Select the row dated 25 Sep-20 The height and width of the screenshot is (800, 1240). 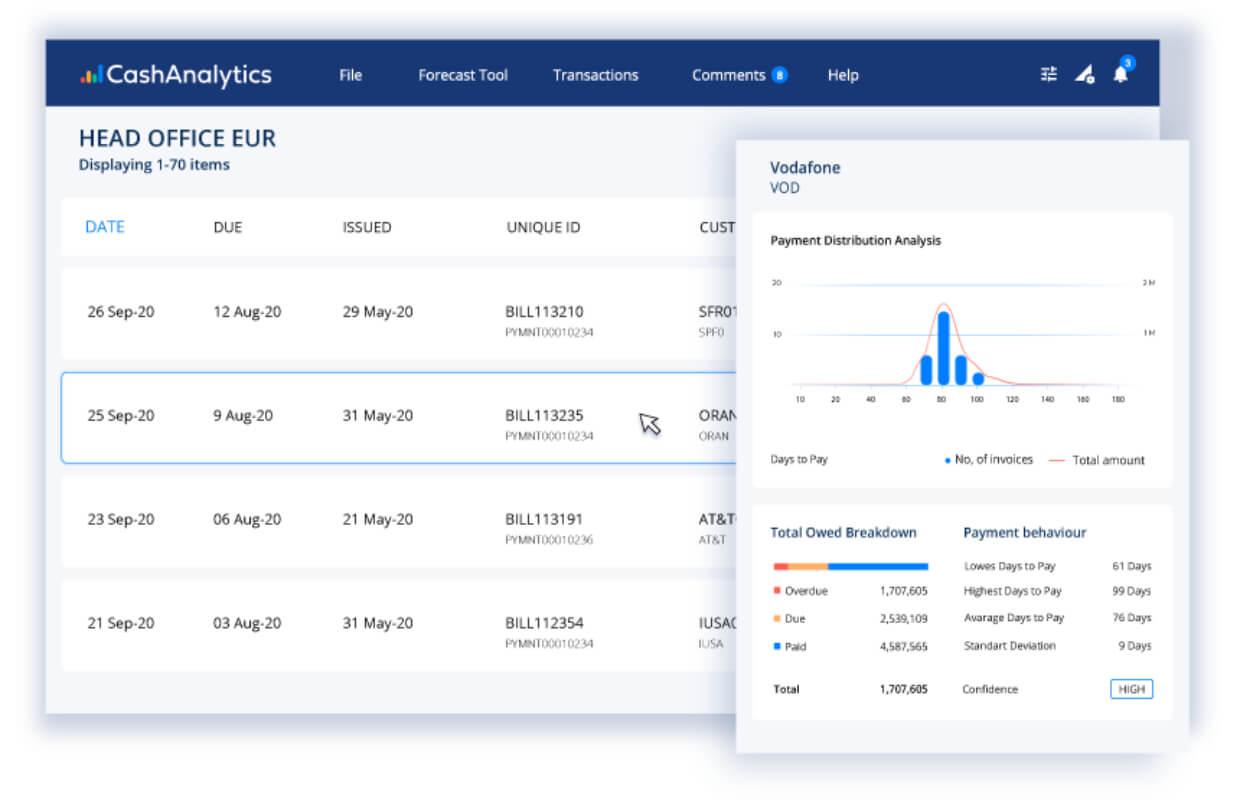[399, 418]
